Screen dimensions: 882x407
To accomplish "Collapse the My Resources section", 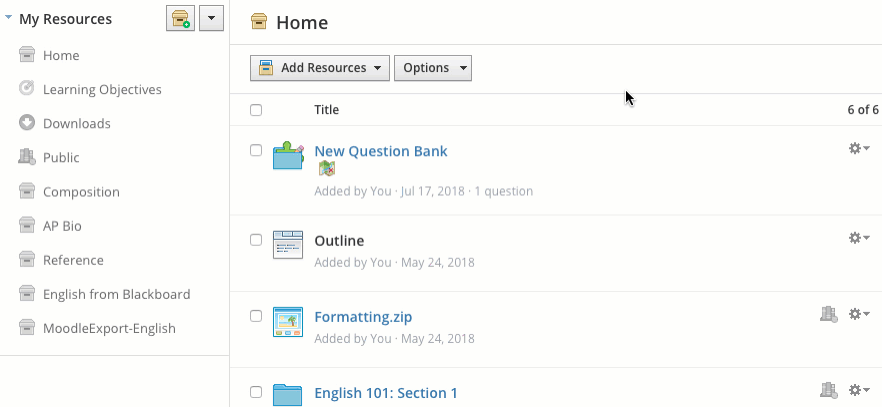I will 9,19.
